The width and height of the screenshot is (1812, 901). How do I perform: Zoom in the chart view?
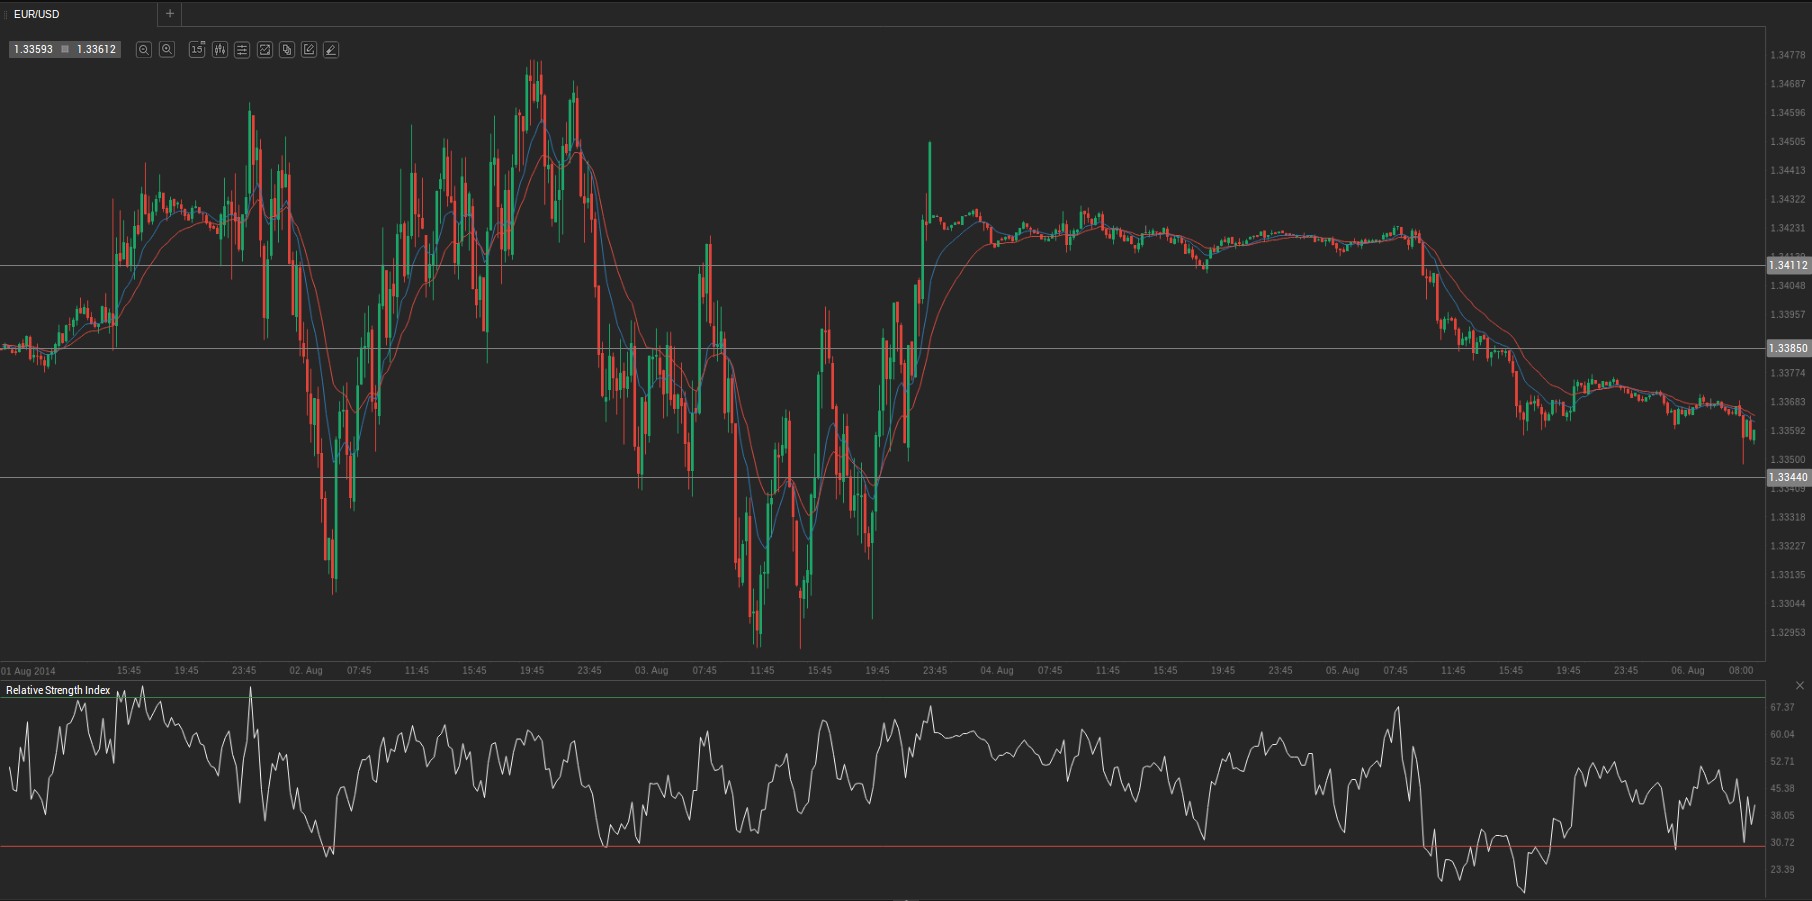167,49
